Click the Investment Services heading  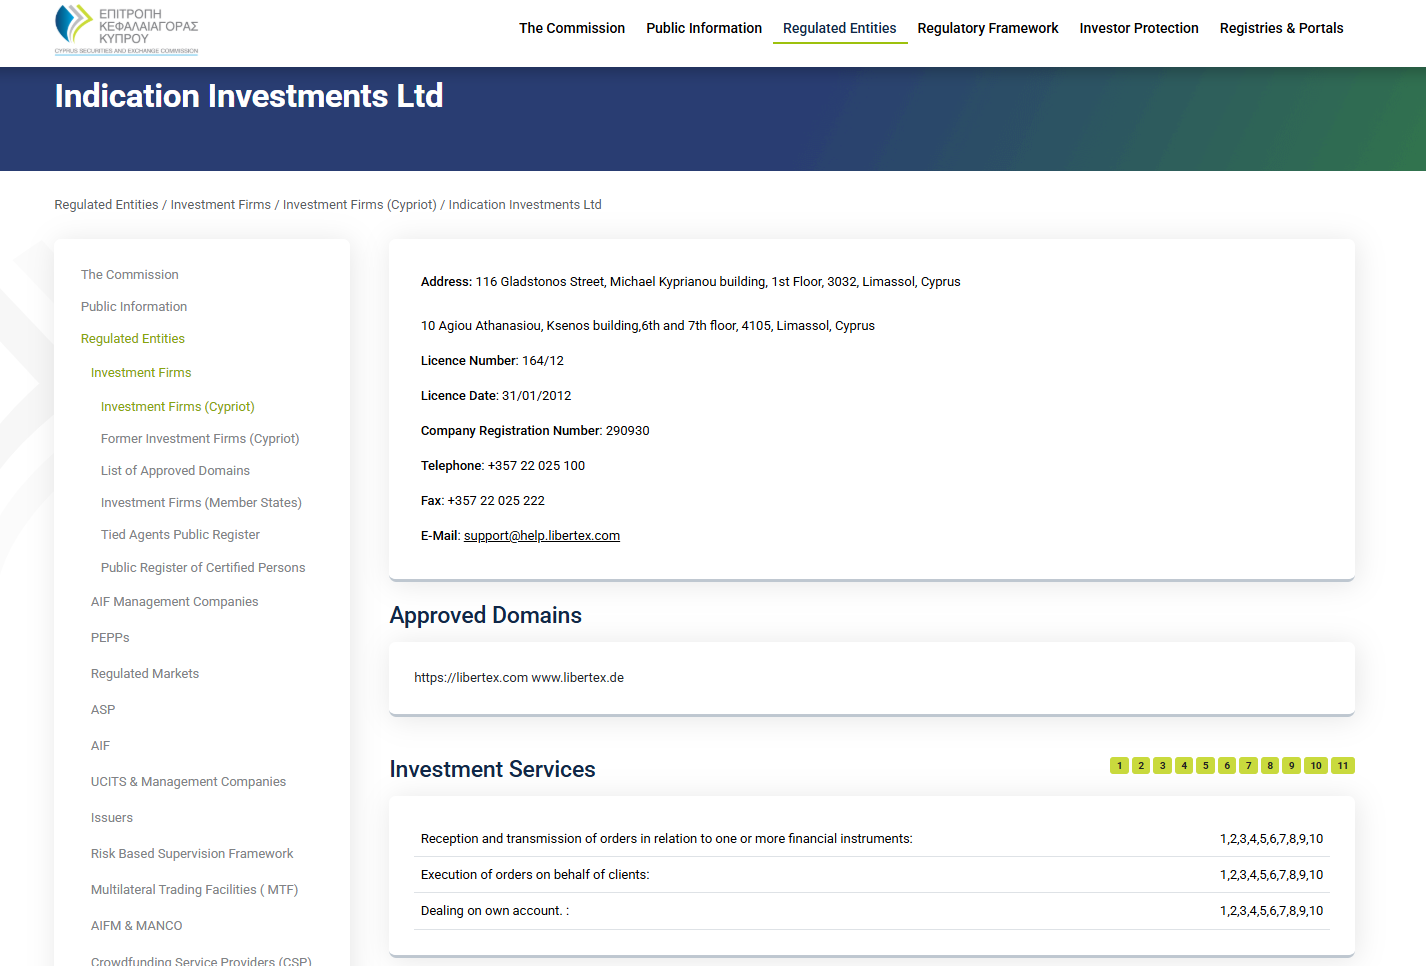[493, 769]
